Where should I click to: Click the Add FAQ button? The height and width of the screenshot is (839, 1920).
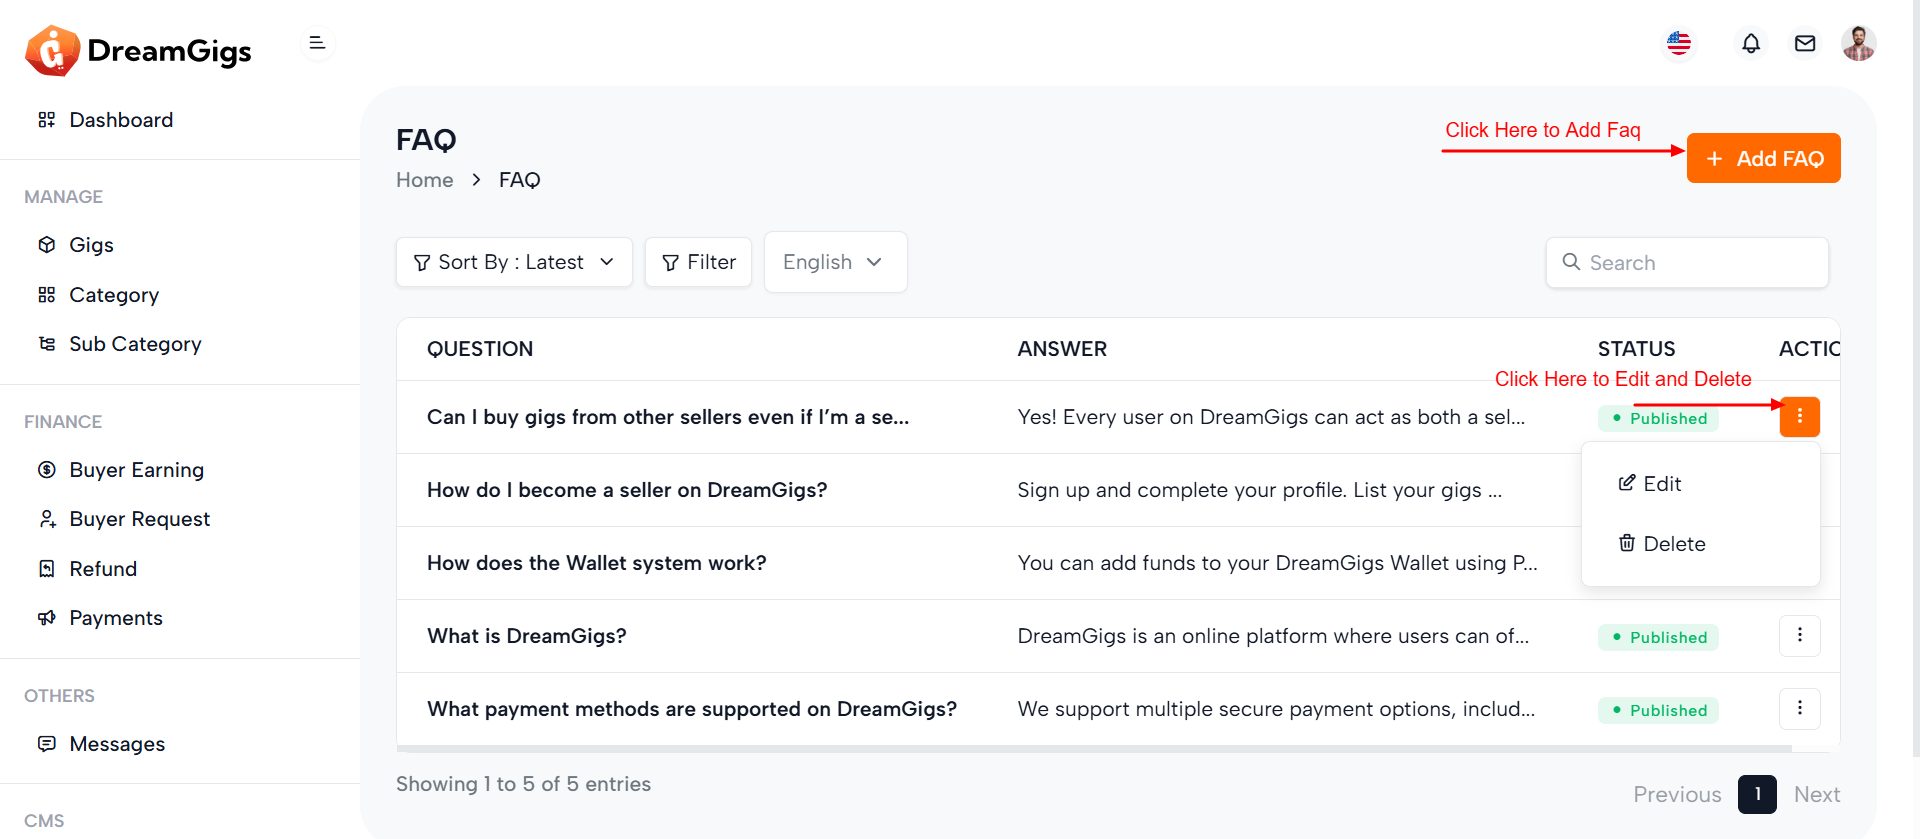pos(1763,159)
